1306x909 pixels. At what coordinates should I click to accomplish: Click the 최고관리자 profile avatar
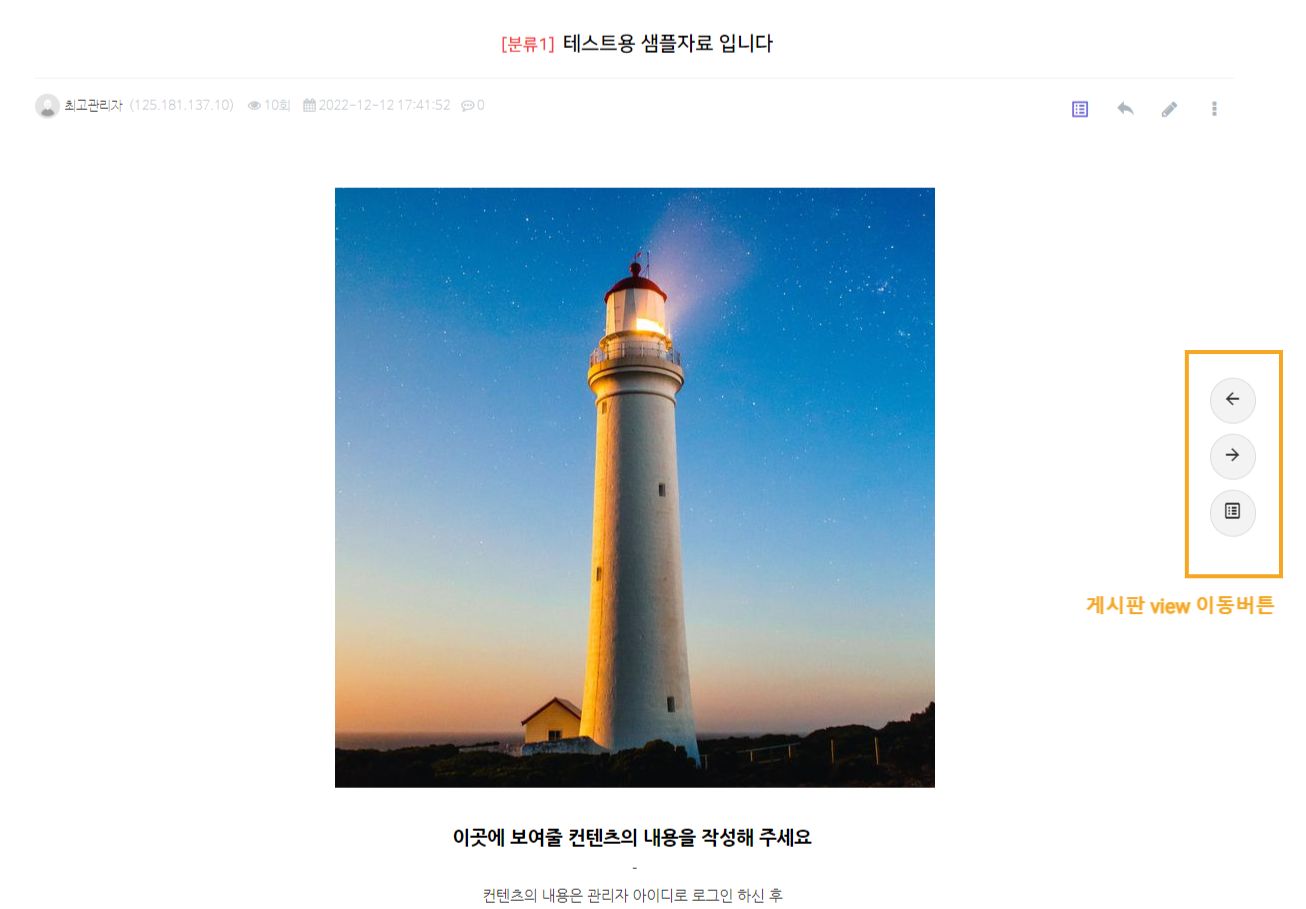pyautogui.click(x=47, y=106)
